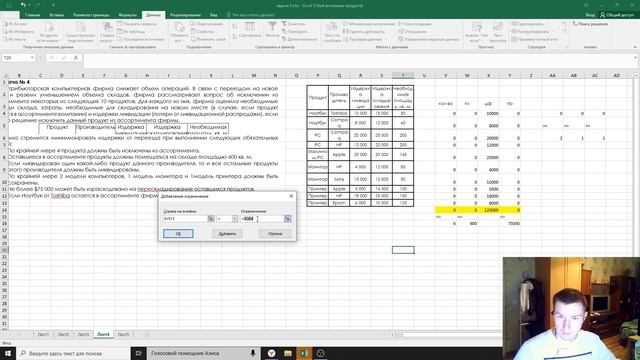
Task: Click the Мгновенное заполнение flash fill item
Action: click(x=369, y=24)
